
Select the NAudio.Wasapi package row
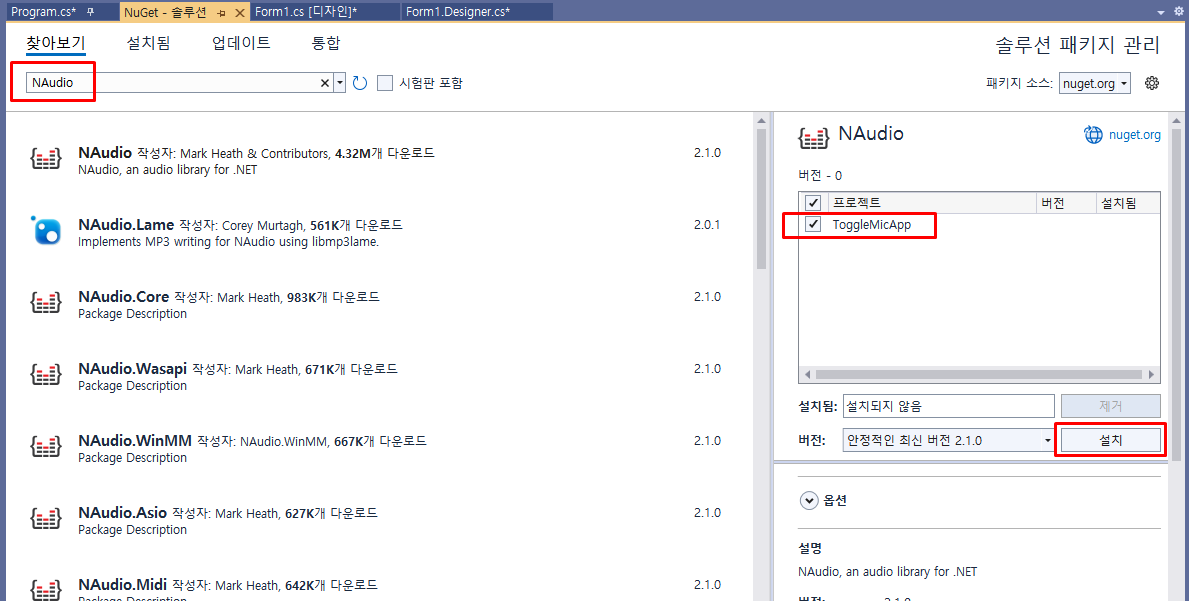pyautogui.click(x=379, y=376)
